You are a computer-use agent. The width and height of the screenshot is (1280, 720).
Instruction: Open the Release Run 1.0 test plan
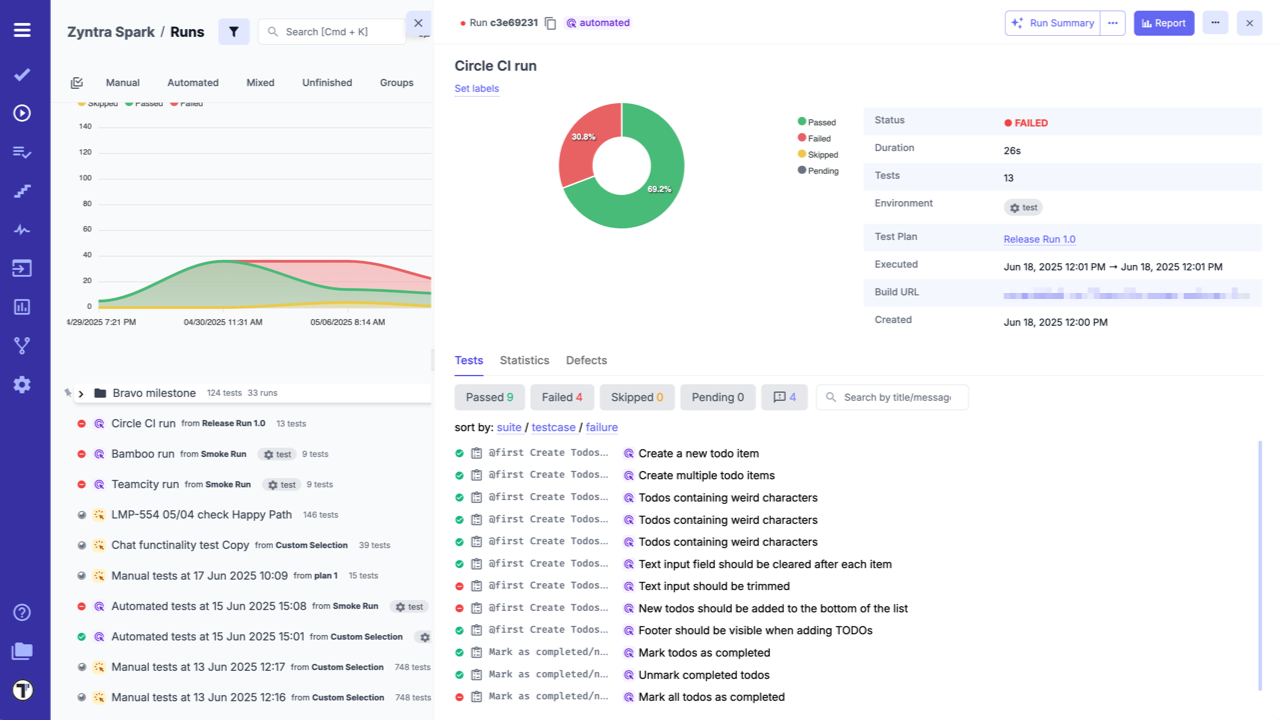point(1040,239)
